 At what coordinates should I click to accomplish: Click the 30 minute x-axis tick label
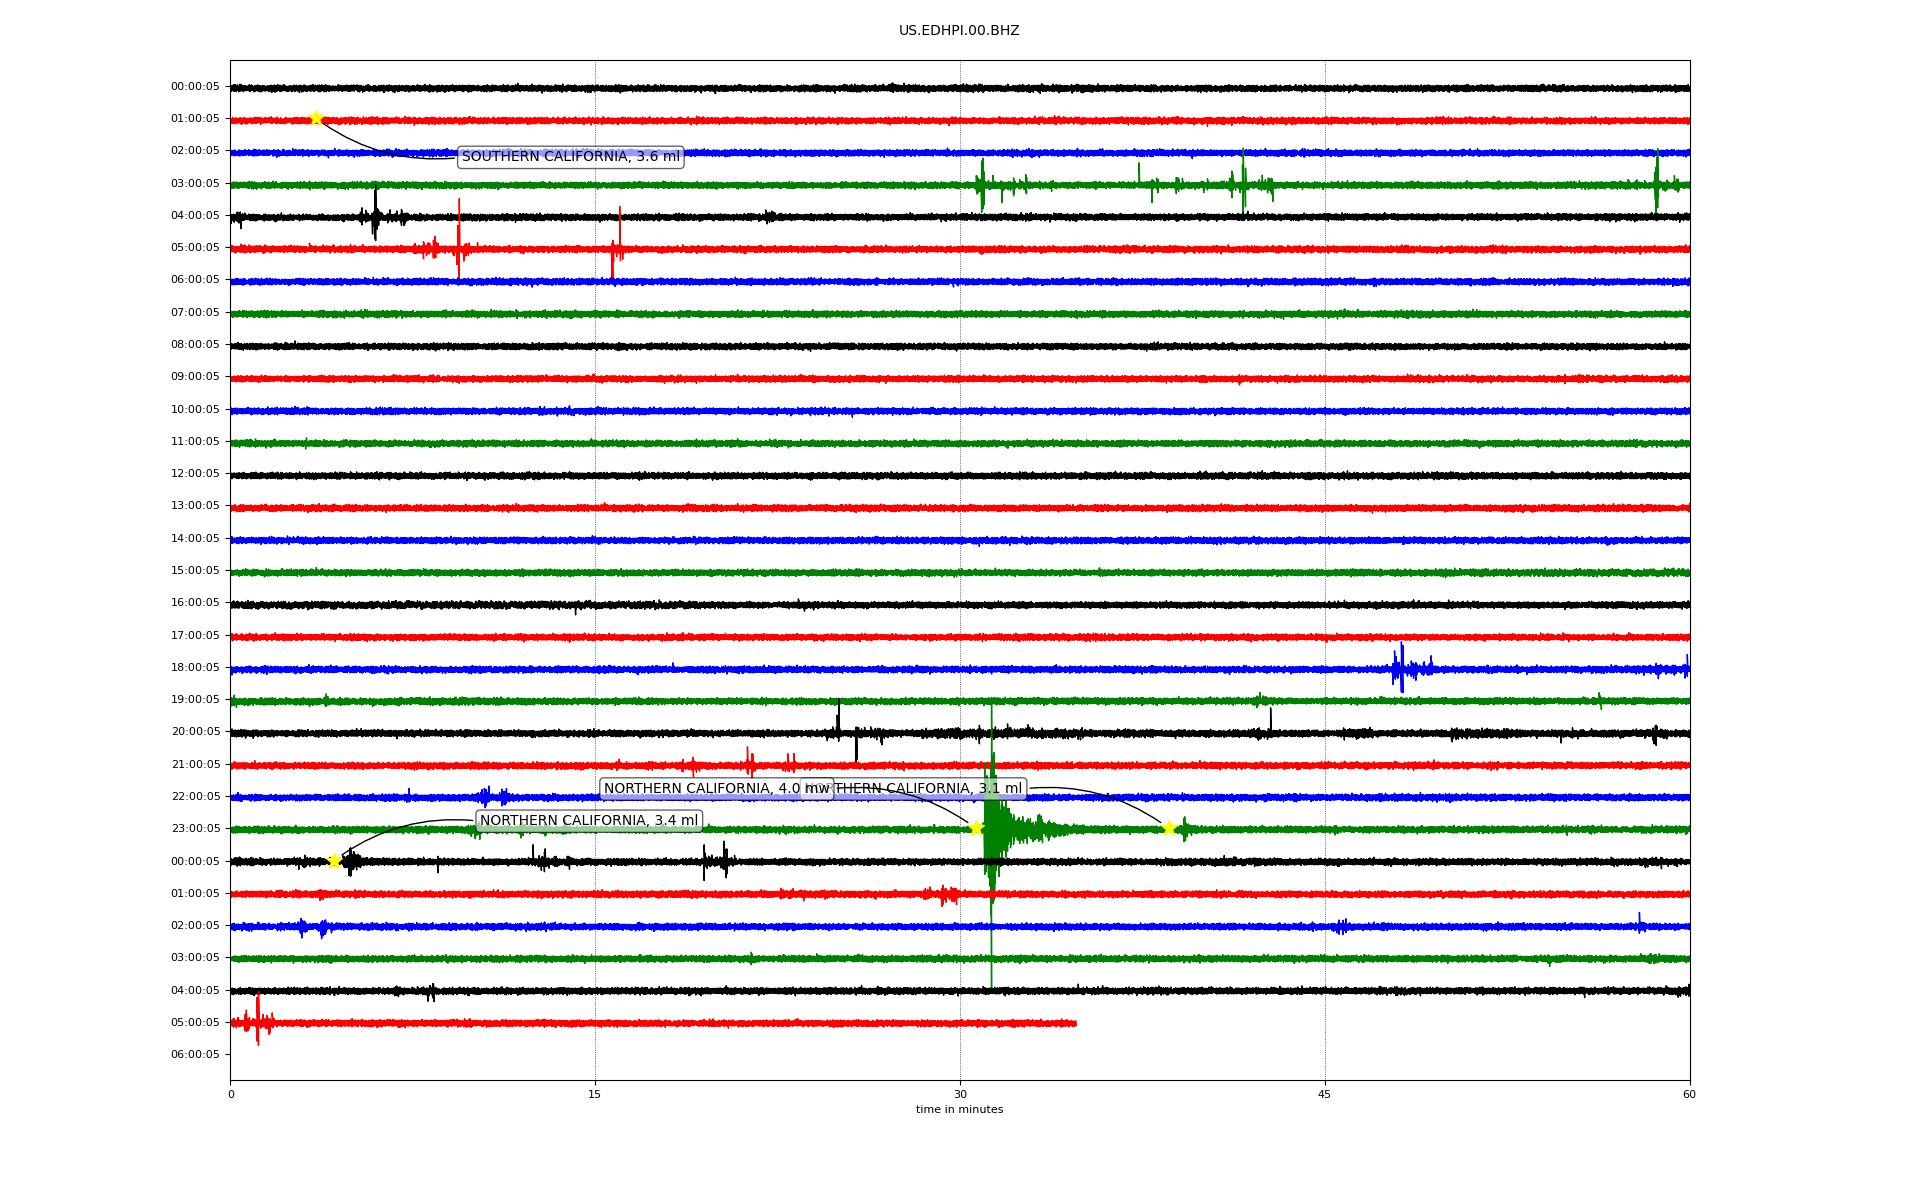click(x=959, y=1094)
